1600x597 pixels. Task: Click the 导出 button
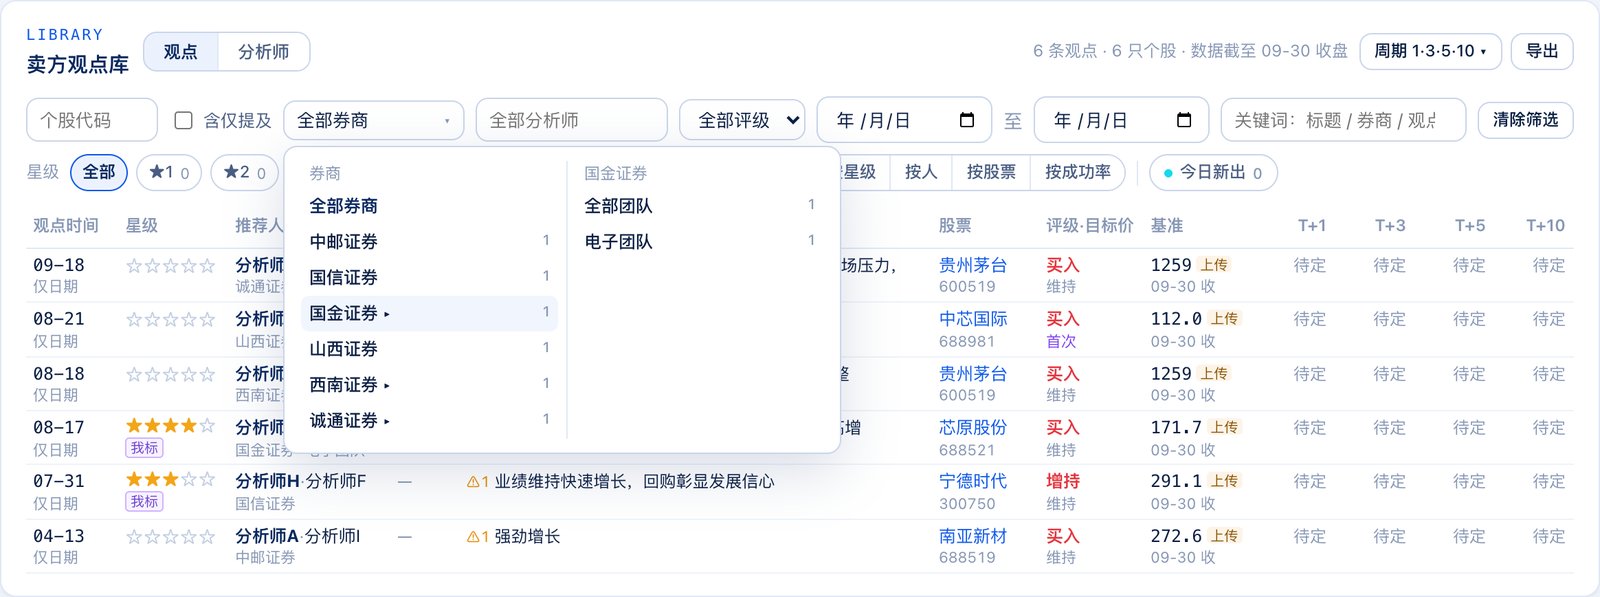click(1542, 51)
